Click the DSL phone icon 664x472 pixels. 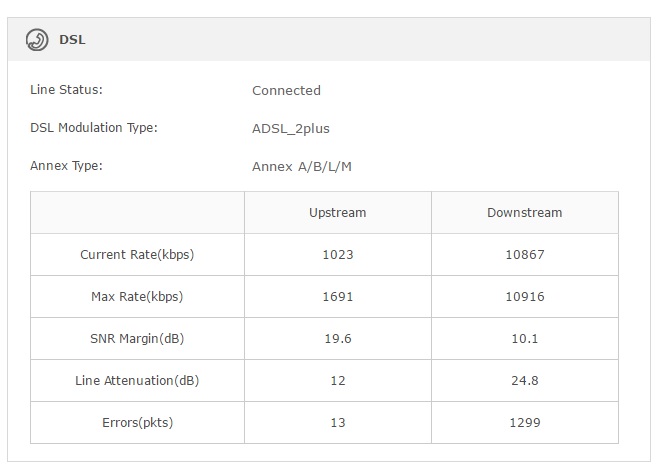(x=37, y=40)
